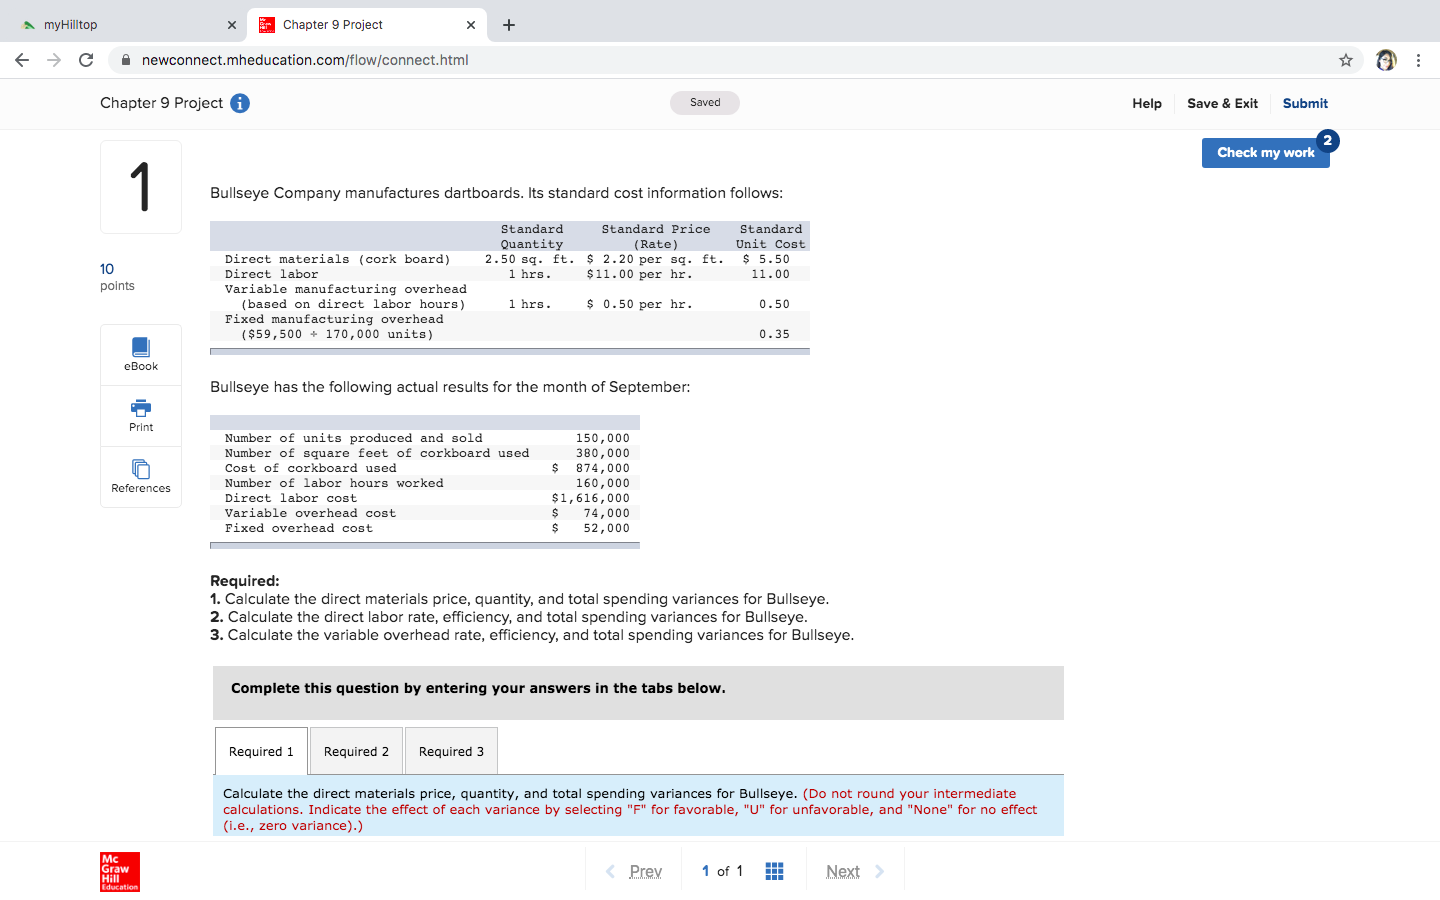Click Check my work button
This screenshot has width=1440, height=900.
[x=1266, y=153]
